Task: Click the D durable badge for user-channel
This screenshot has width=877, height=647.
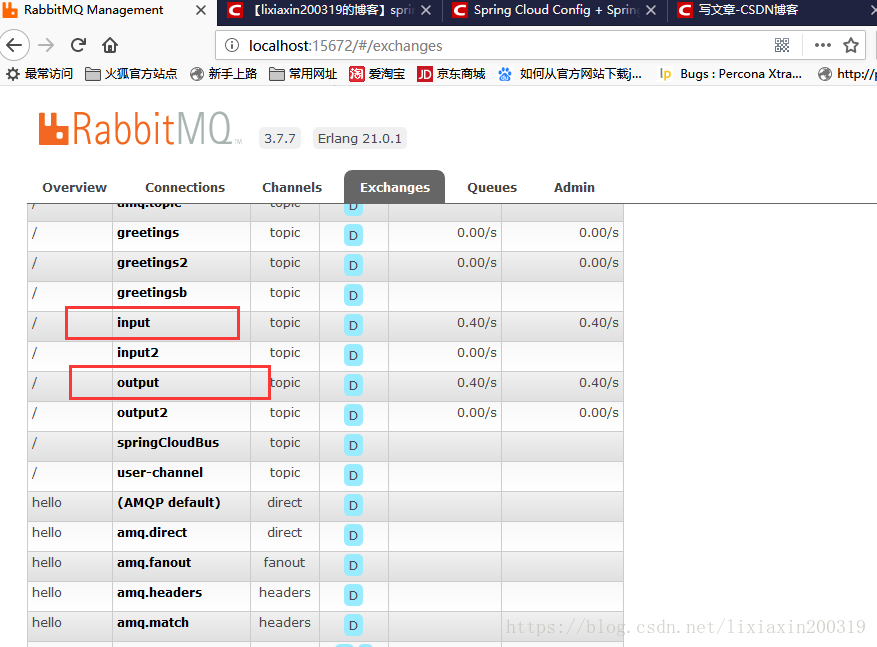Action: (353, 475)
